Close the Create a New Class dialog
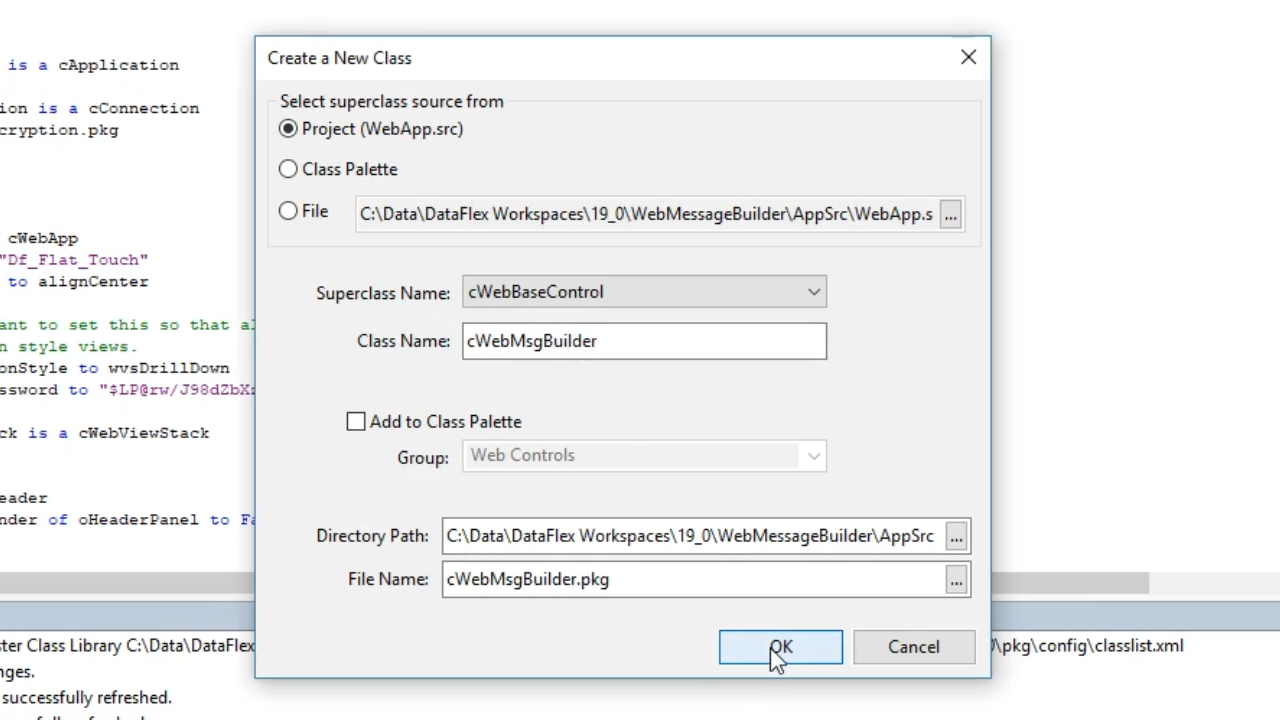Image resolution: width=1280 pixels, height=720 pixels. [x=968, y=58]
